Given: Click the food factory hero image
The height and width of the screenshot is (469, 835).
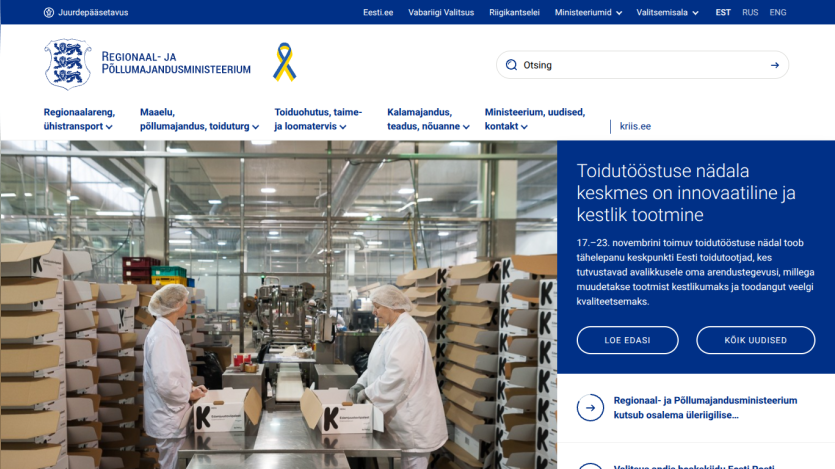Looking at the screenshot, I should pyautogui.click(x=279, y=305).
